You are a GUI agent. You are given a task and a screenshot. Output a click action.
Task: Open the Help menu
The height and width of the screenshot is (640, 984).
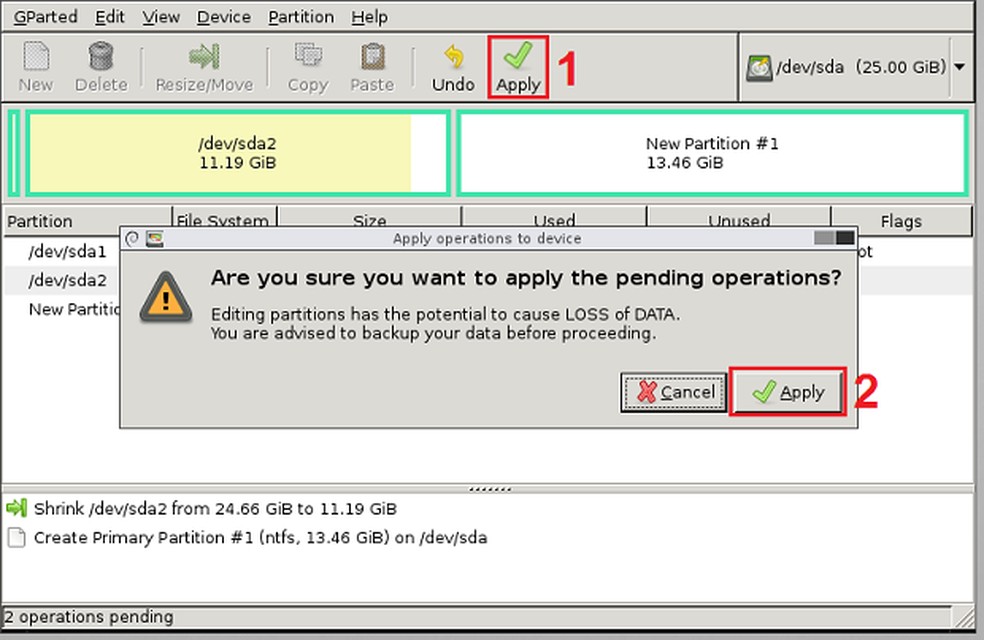pos(369,16)
